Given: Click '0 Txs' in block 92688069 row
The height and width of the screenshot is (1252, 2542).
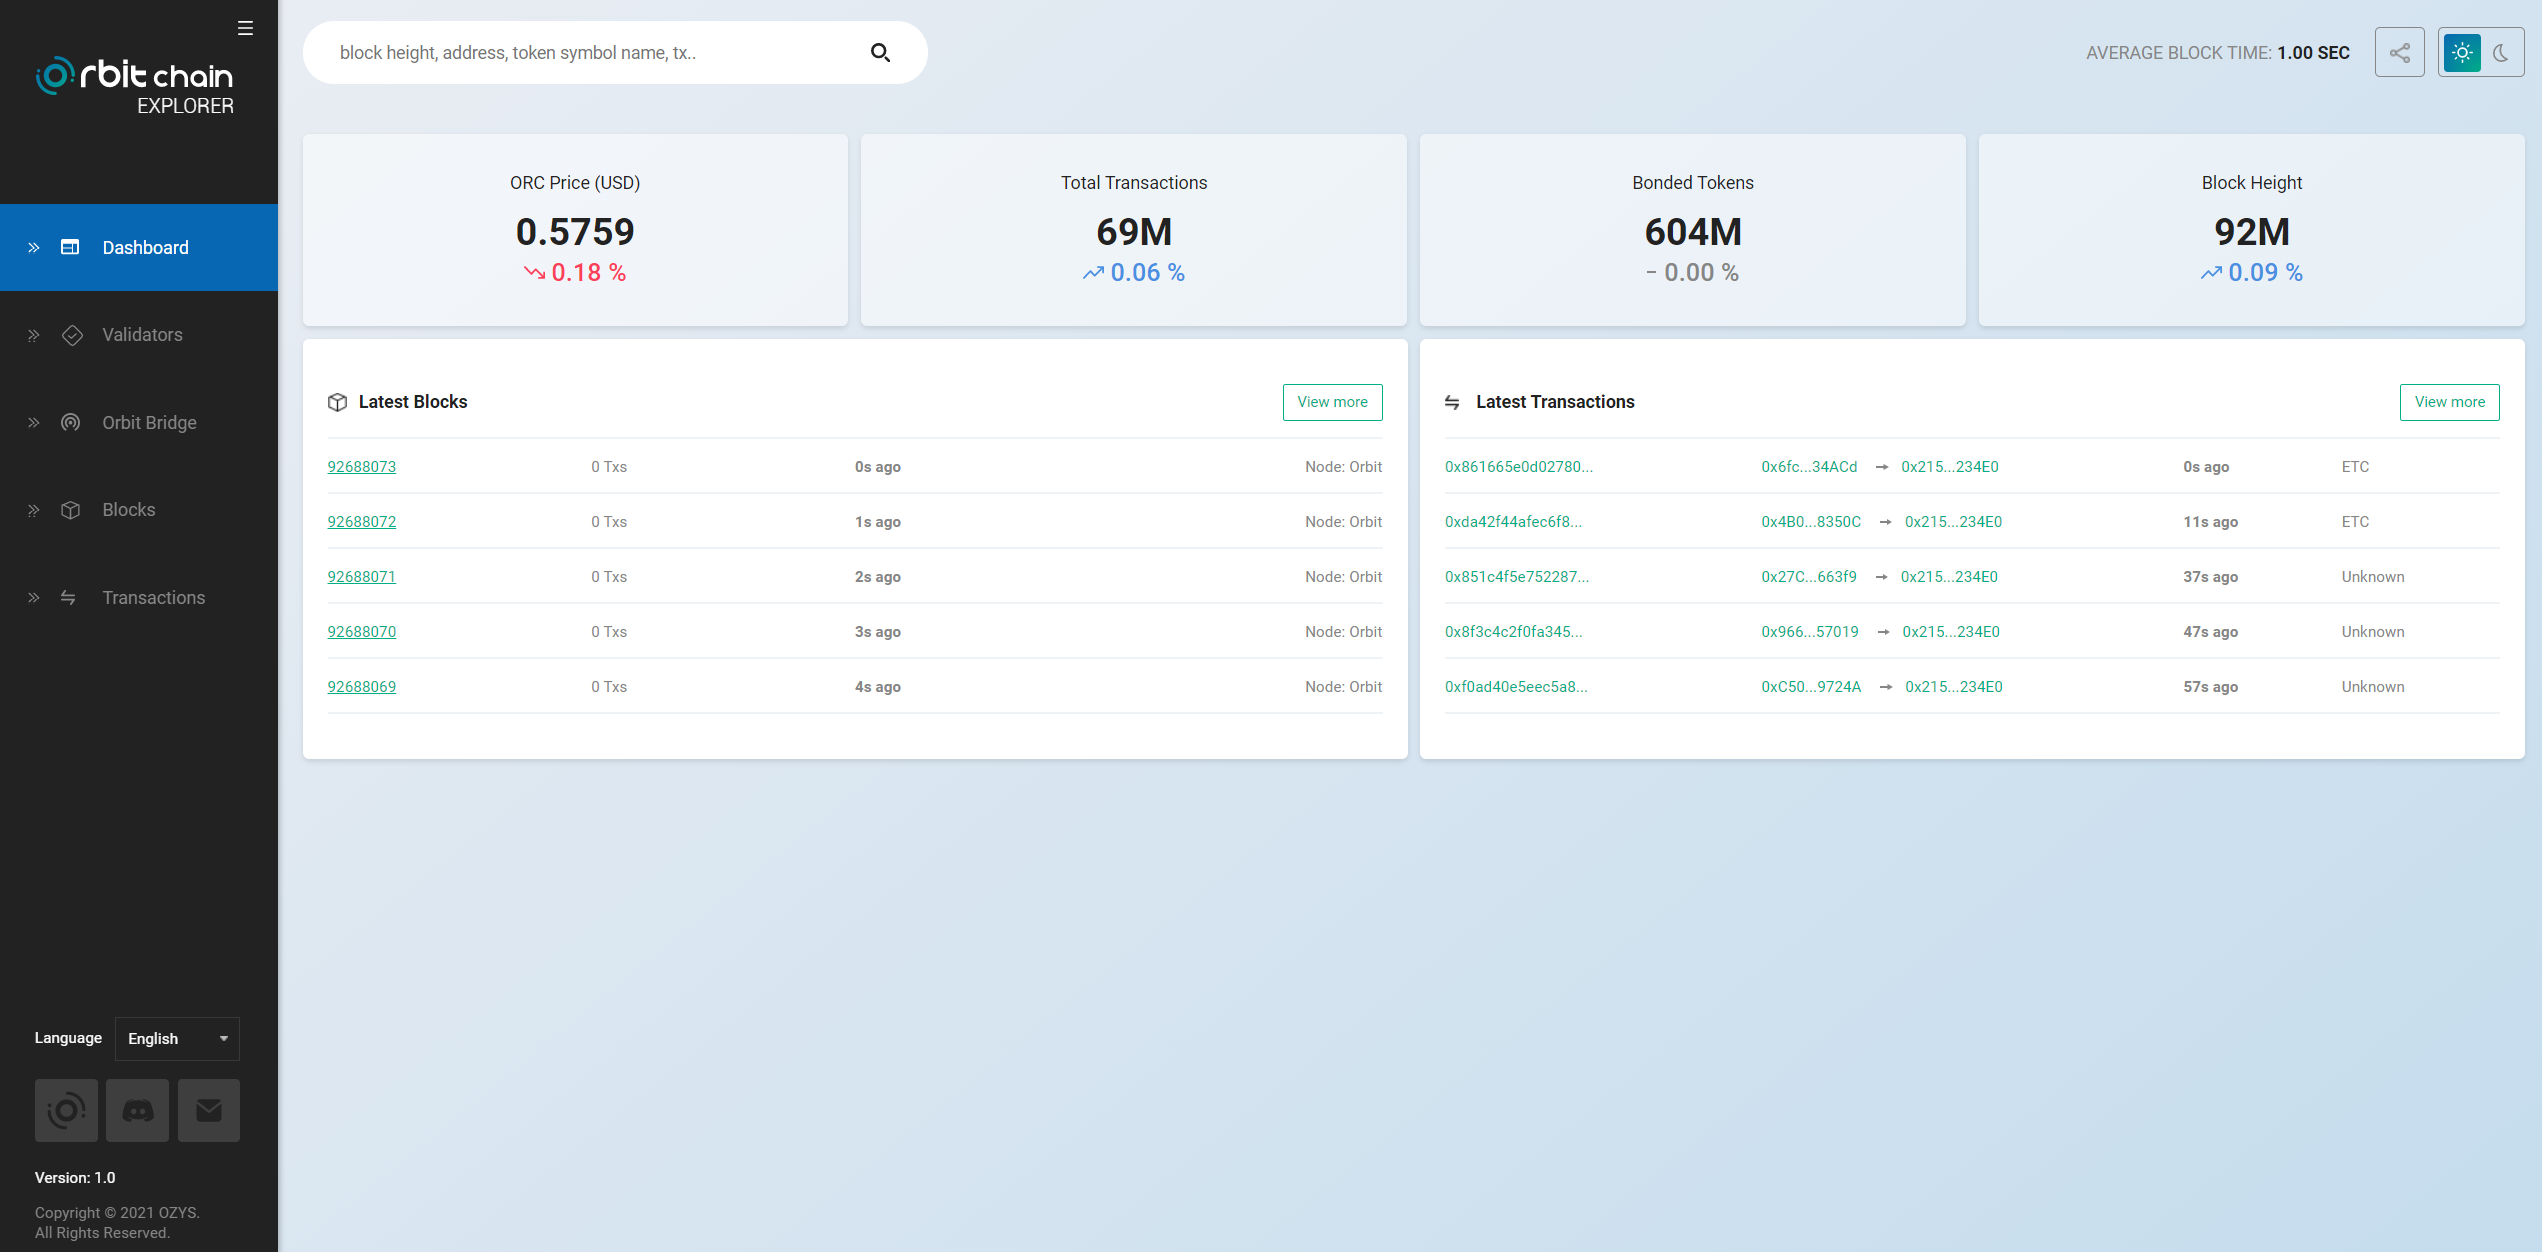Looking at the screenshot, I should (x=609, y=687).
